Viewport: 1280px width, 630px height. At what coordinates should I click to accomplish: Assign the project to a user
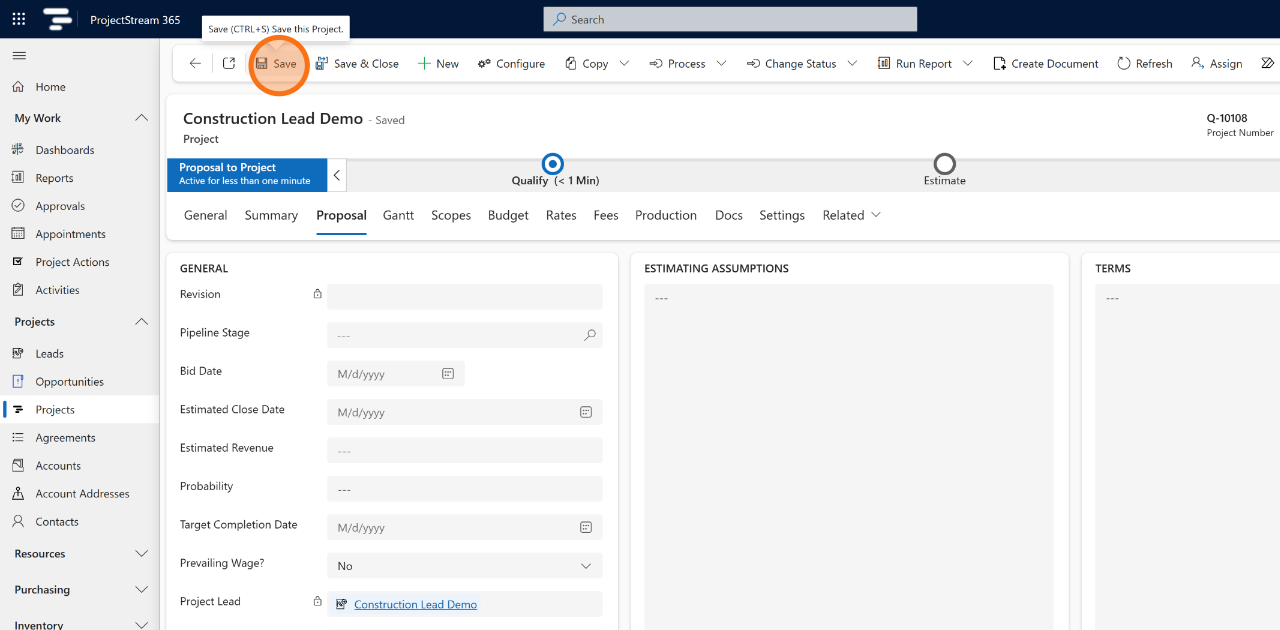pos(1216,63)
